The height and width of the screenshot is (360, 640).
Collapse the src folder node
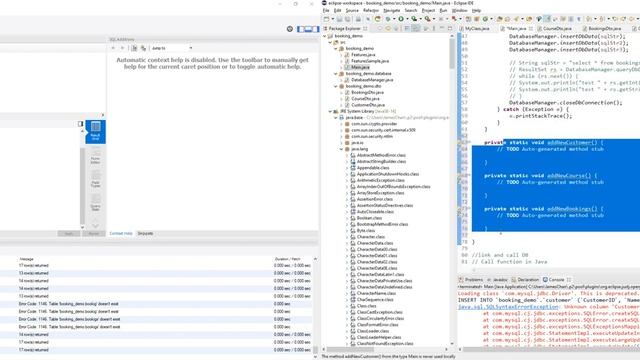330,42
